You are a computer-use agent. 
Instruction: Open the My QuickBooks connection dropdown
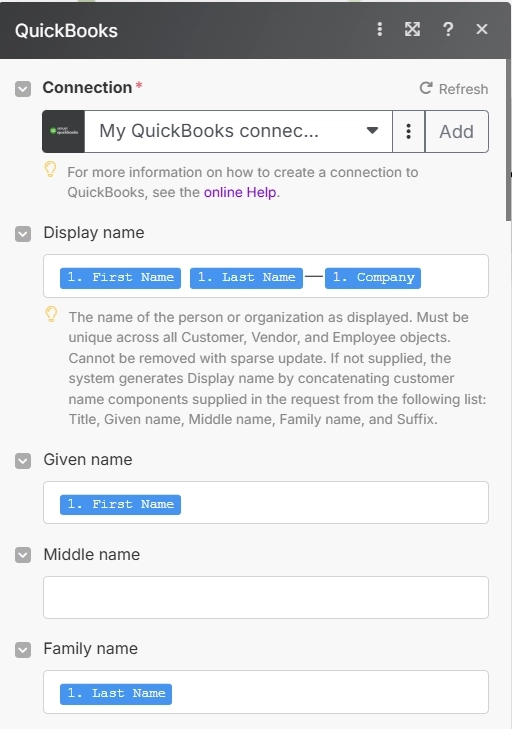238,131
